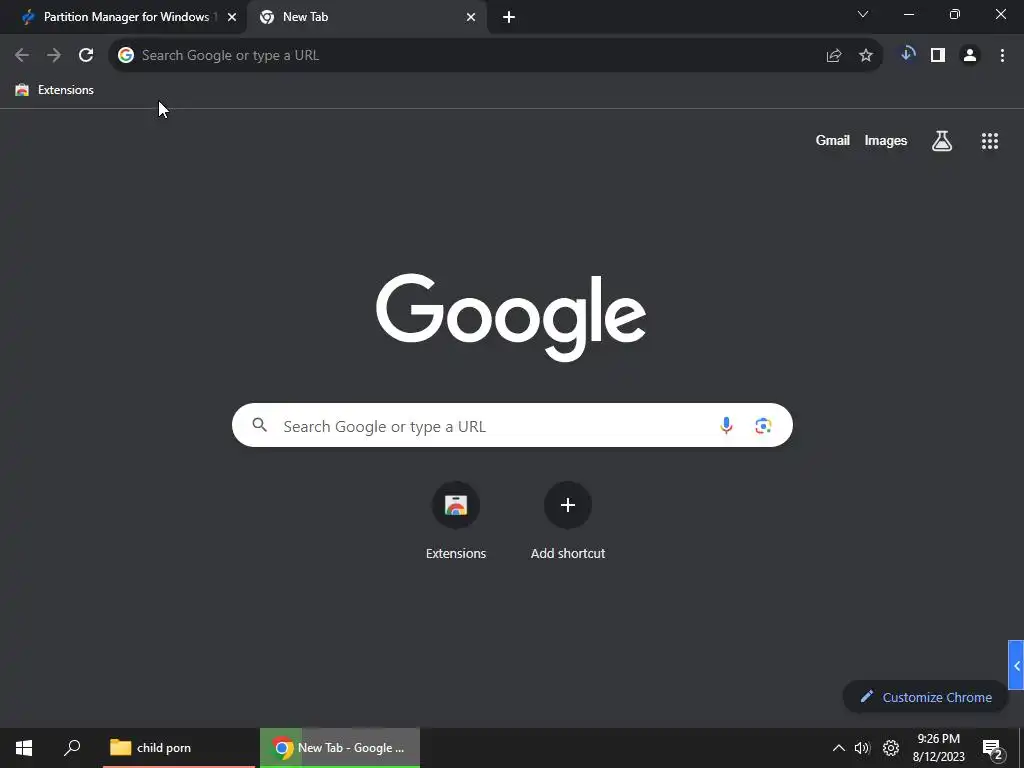Image resolution: width=1024 pixels, height=768 pixels.
Task: Reload the current page
Action: [86, 56]
